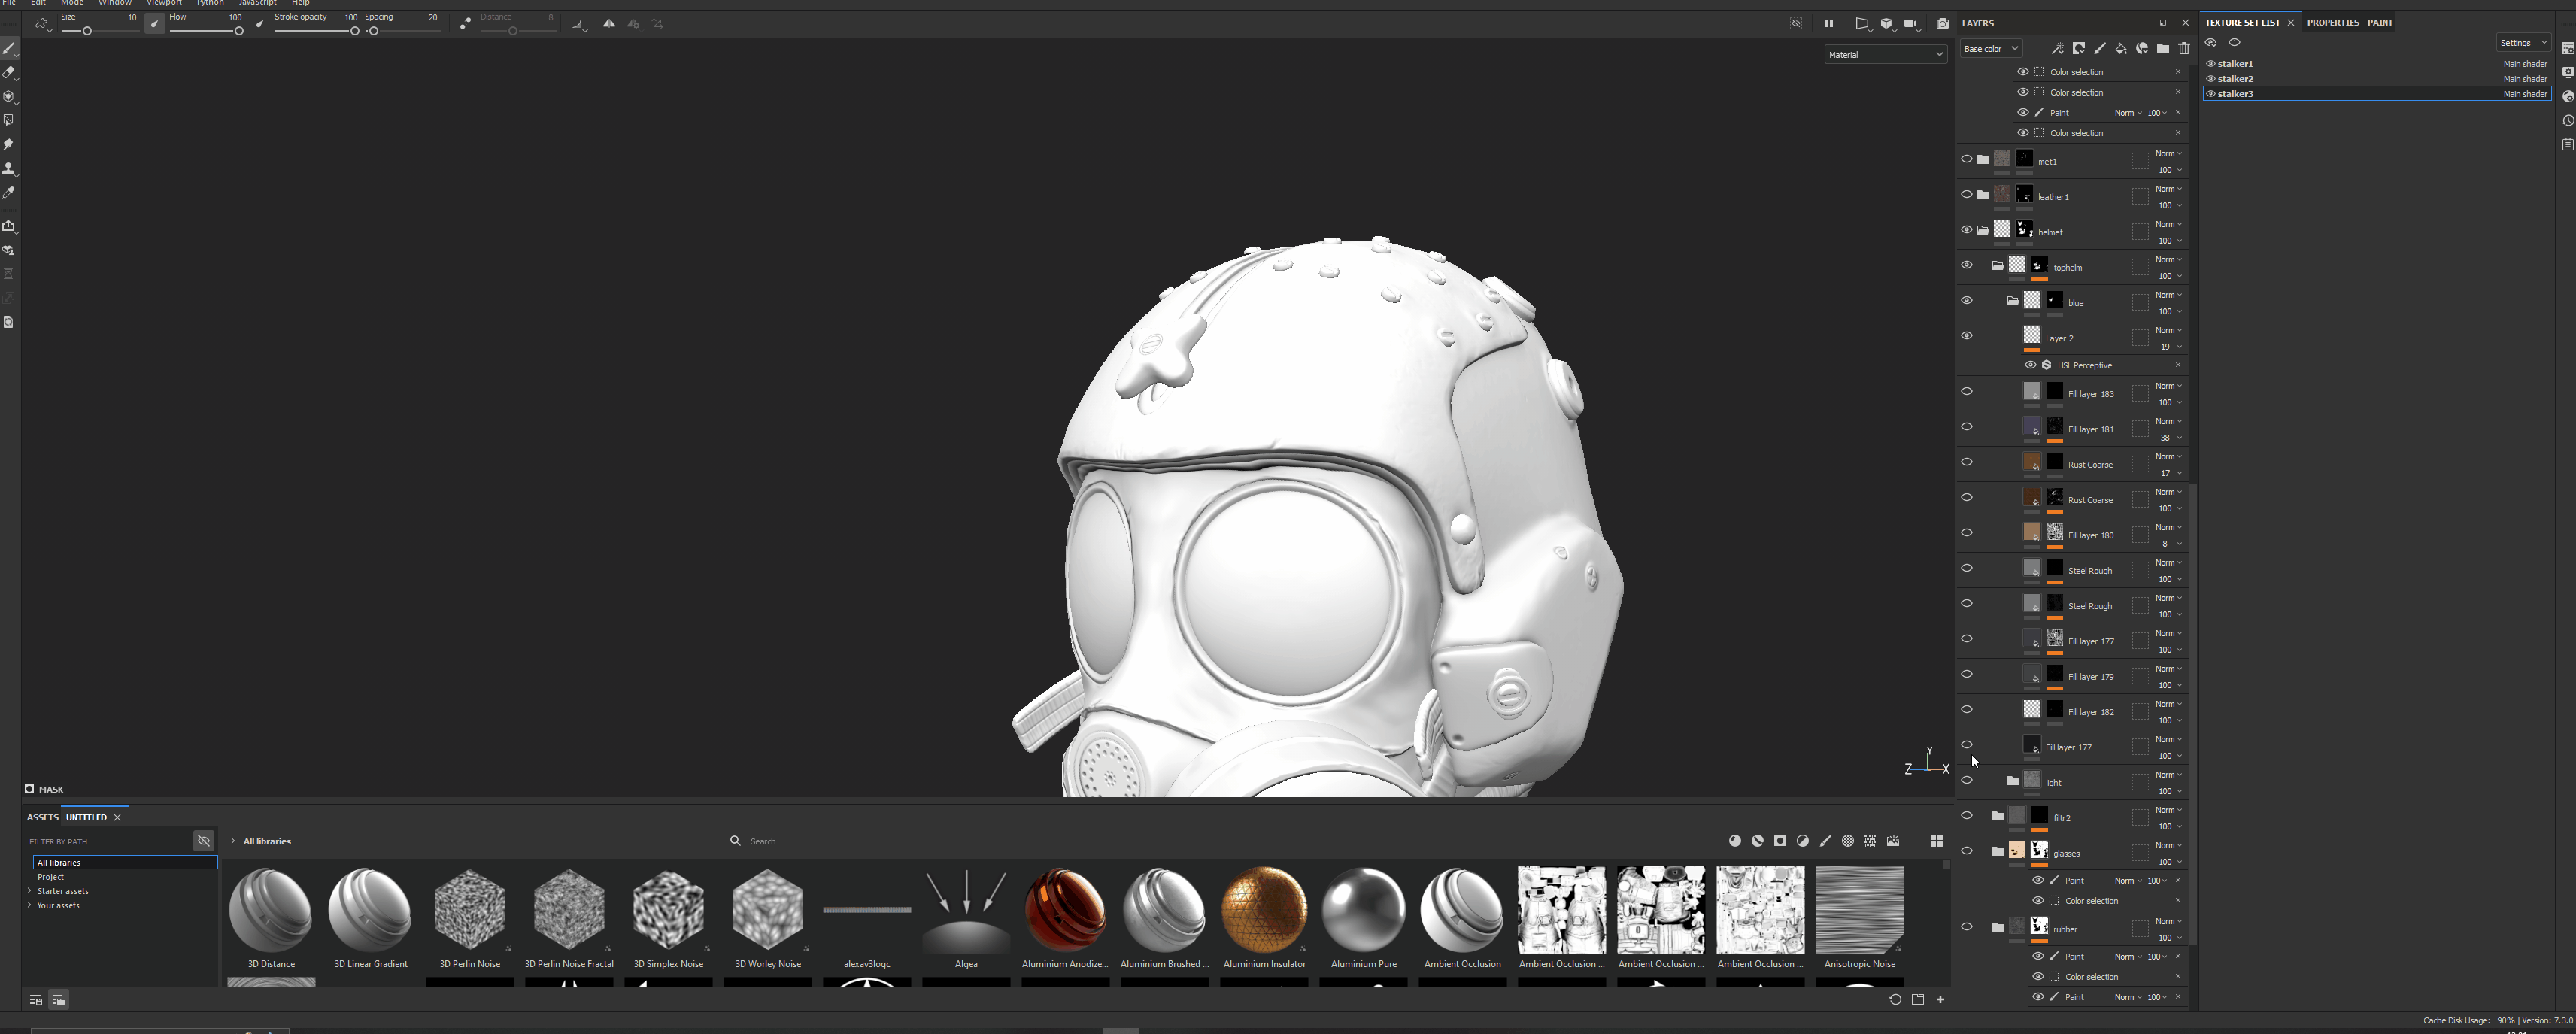Activate the Smudge tool
The height and width of the screenshot is (1034, 2576).
[9, 144]
